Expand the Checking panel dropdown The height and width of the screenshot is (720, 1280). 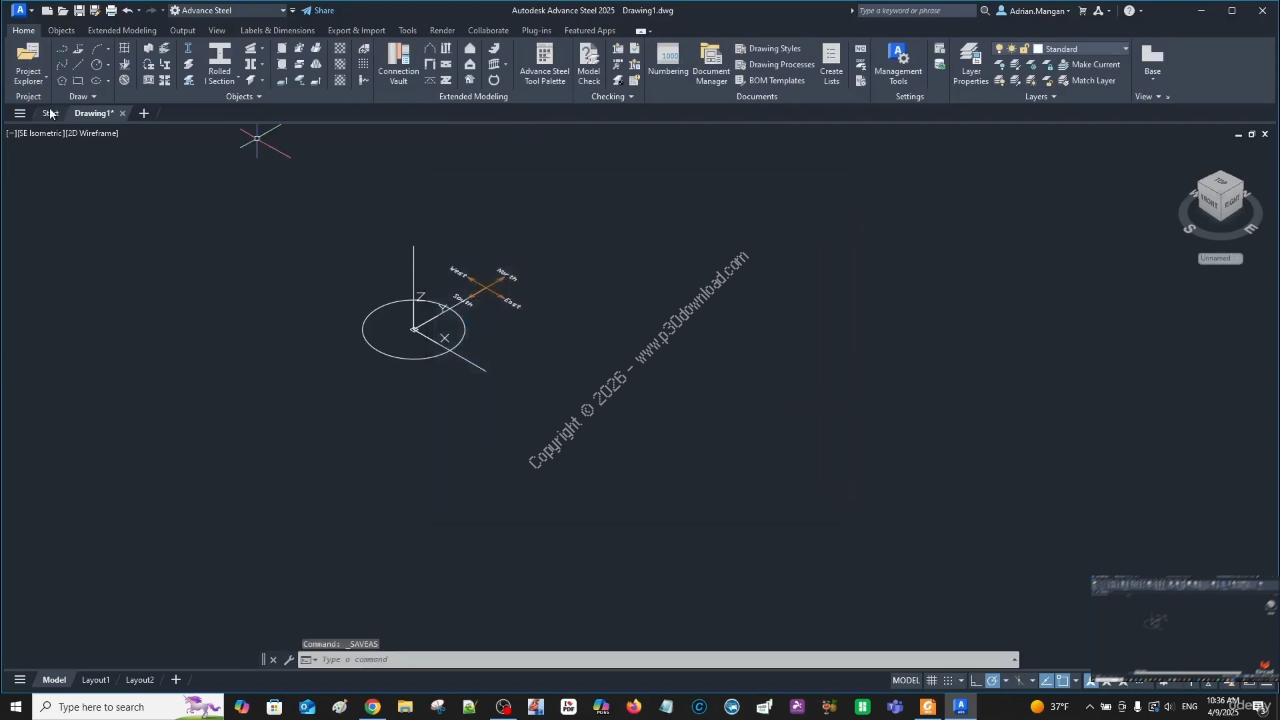(612, 96)
